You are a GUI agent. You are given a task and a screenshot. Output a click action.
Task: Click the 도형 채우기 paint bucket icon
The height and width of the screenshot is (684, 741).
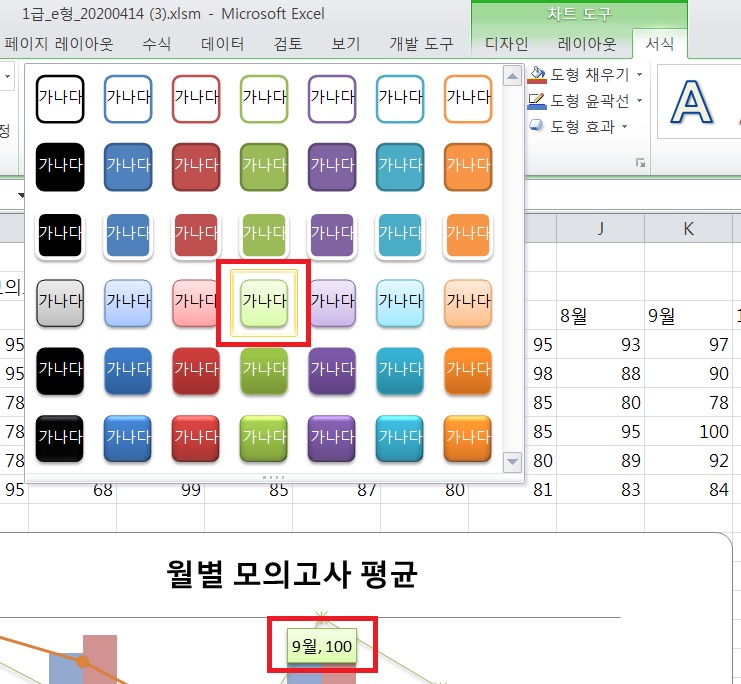click(537, 74)
